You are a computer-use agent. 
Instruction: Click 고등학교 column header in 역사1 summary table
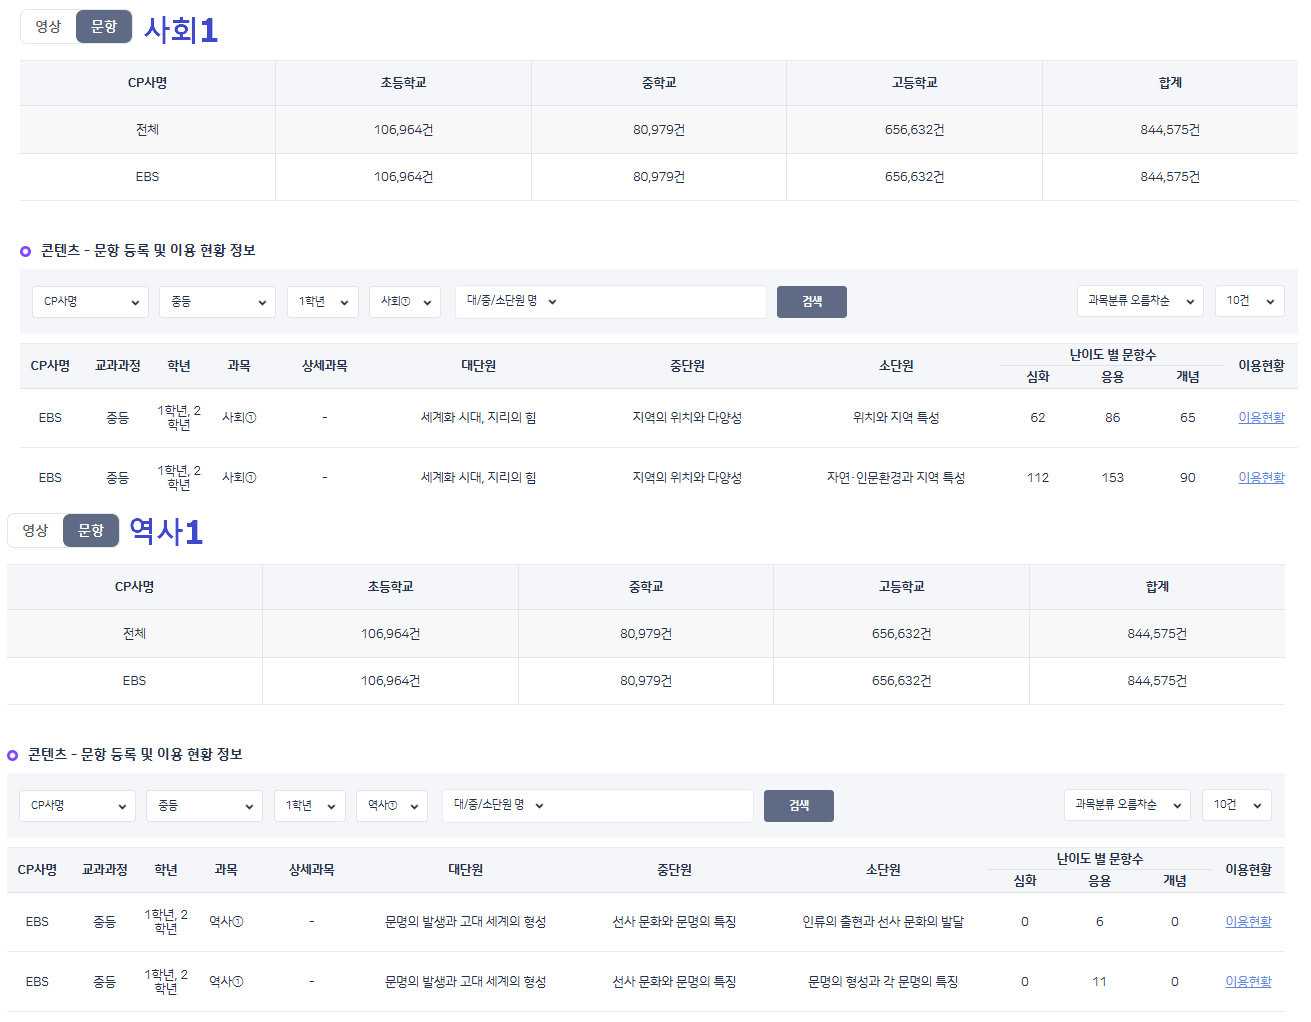click(x=901, y=587)
